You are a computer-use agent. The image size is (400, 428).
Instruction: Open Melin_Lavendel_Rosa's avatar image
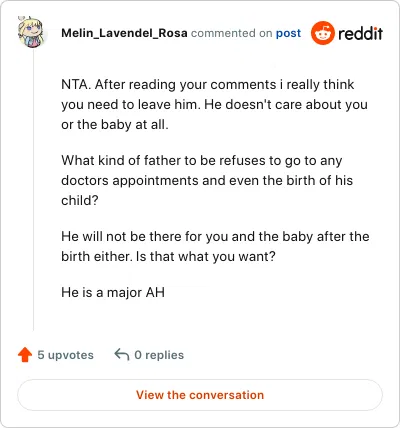point(31,32)
